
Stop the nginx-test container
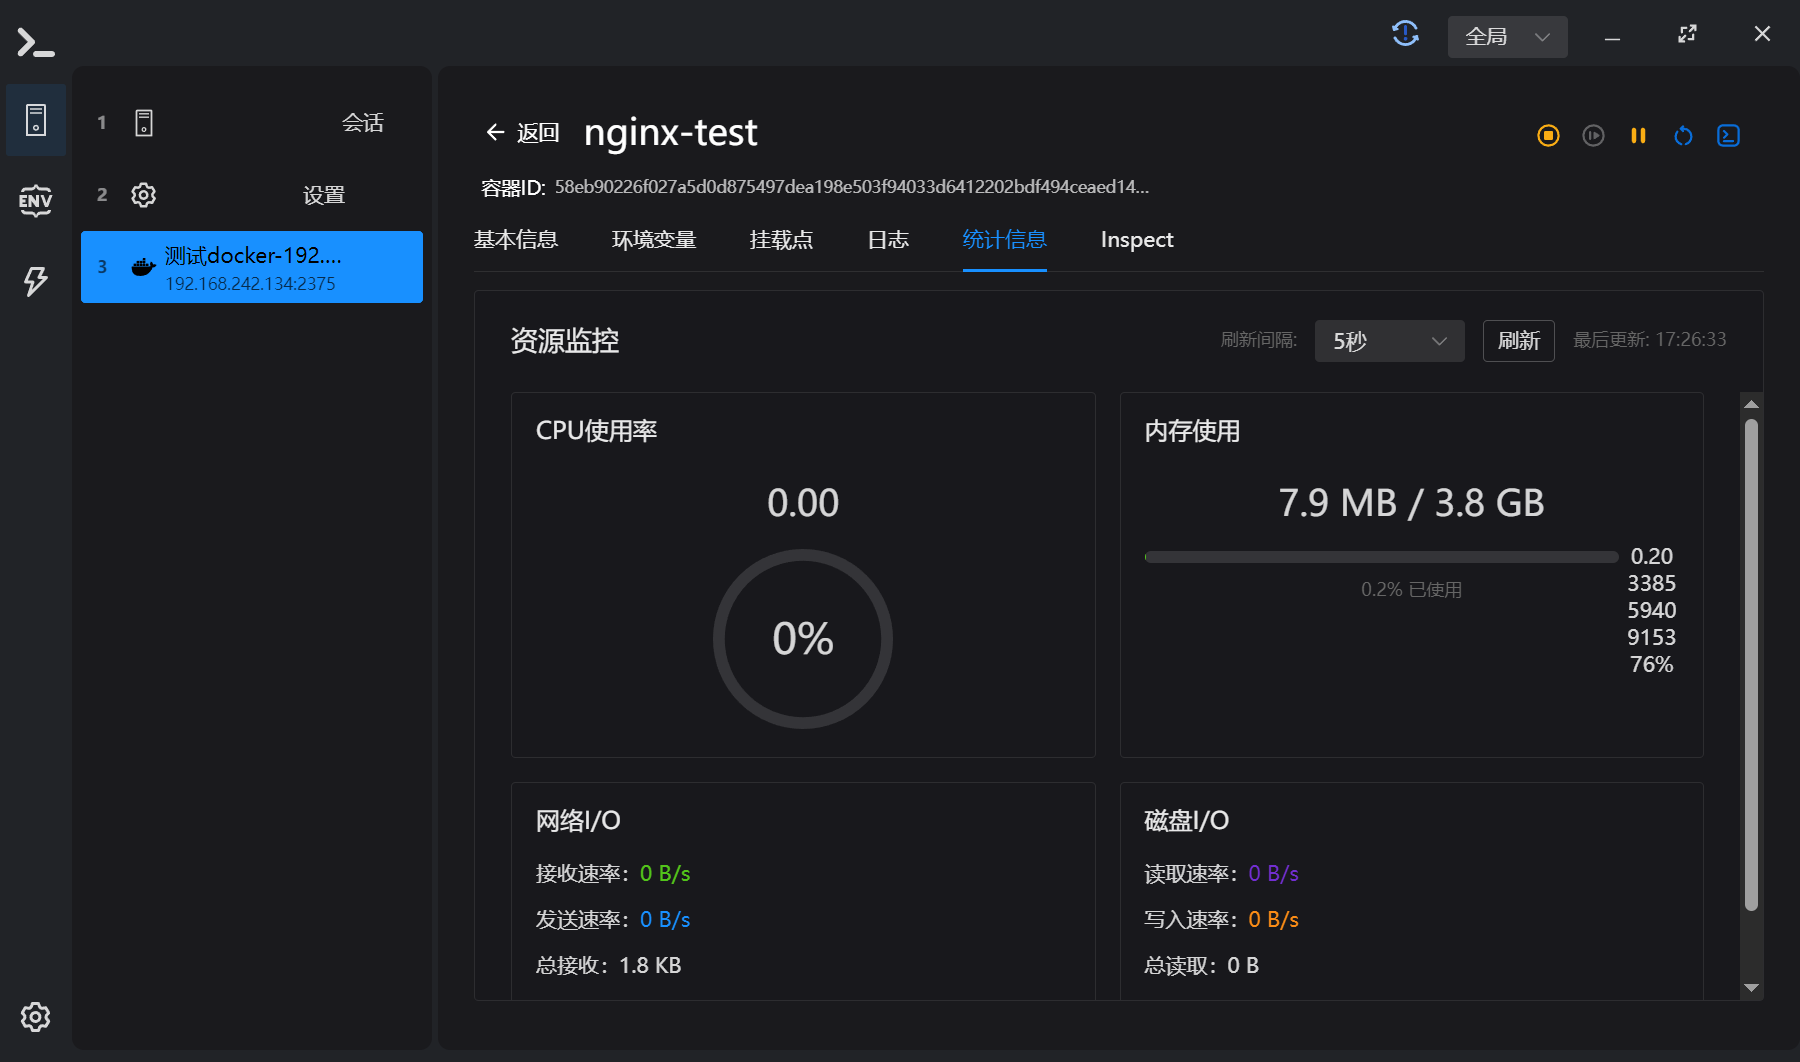coord(1548,136)
